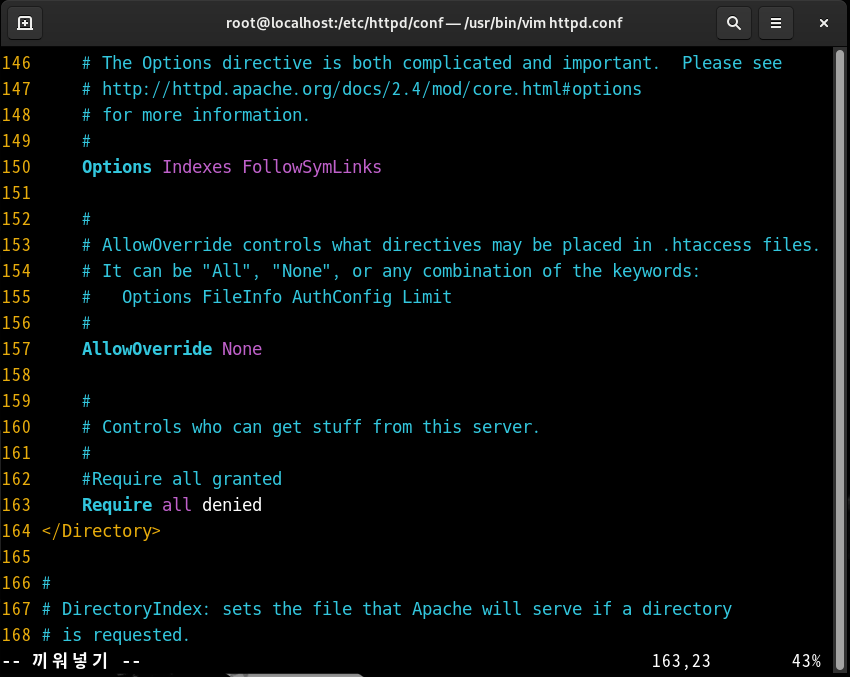The width and height of the screenshot is (850, 677).
Task: Click 'None' after AllowOverride
Action: coord(242,349)
